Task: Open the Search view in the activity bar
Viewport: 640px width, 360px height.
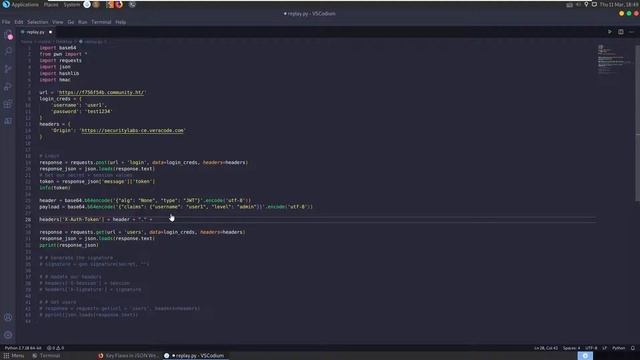Action: tap(8, 51)
